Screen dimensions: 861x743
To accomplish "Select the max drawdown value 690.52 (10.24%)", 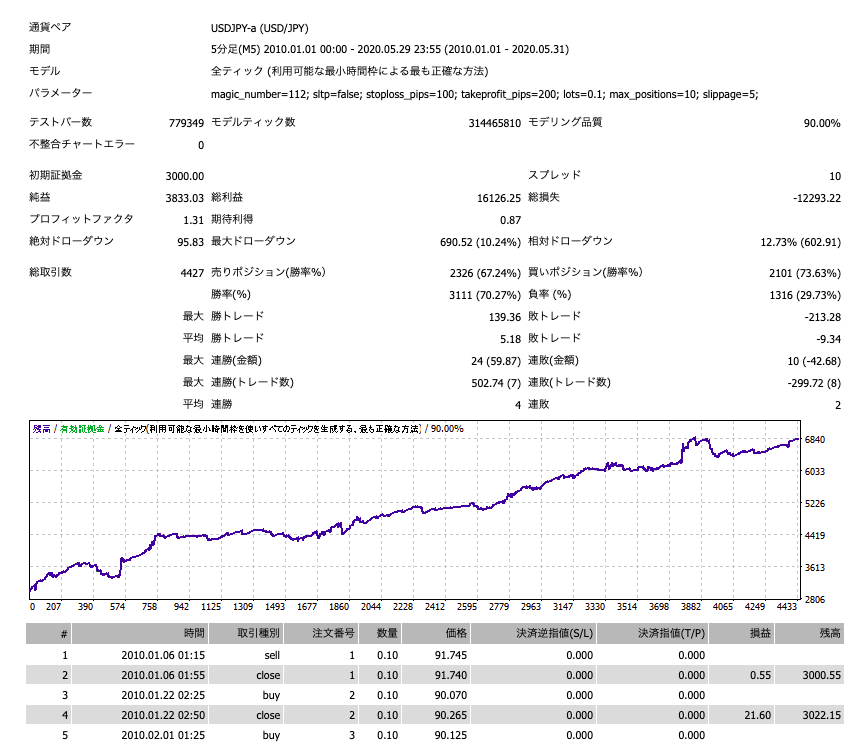I will click(480, 242).
